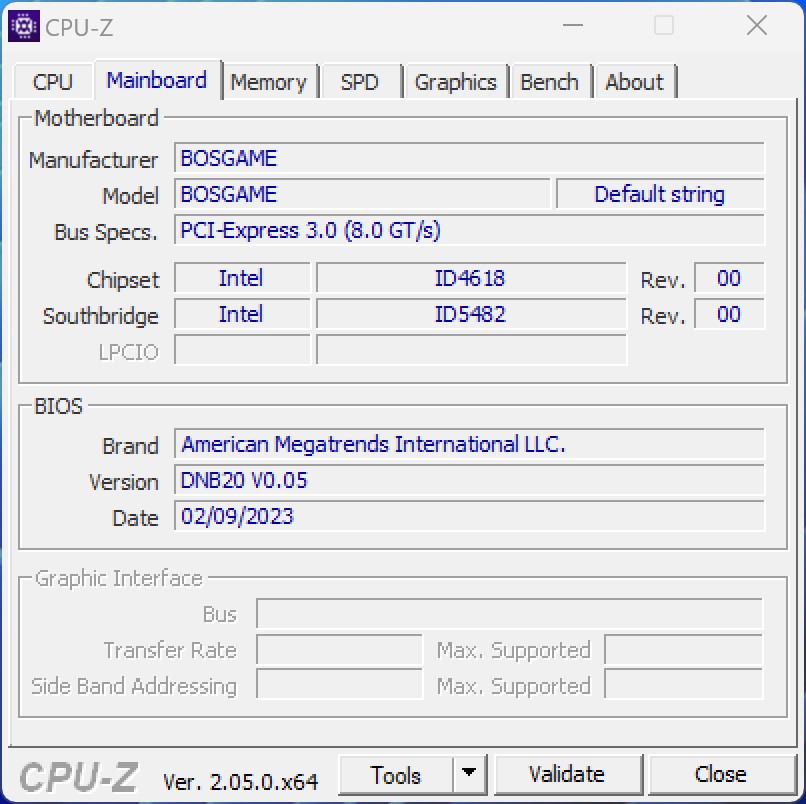Screen dimensions: 806x804
Task: Click the chipset ID4618 value
Action: 471,278
